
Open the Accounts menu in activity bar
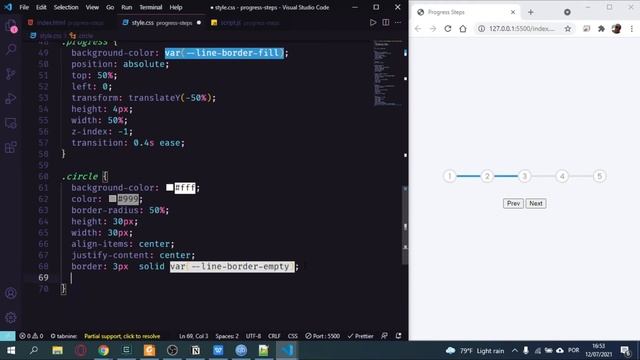11,293
